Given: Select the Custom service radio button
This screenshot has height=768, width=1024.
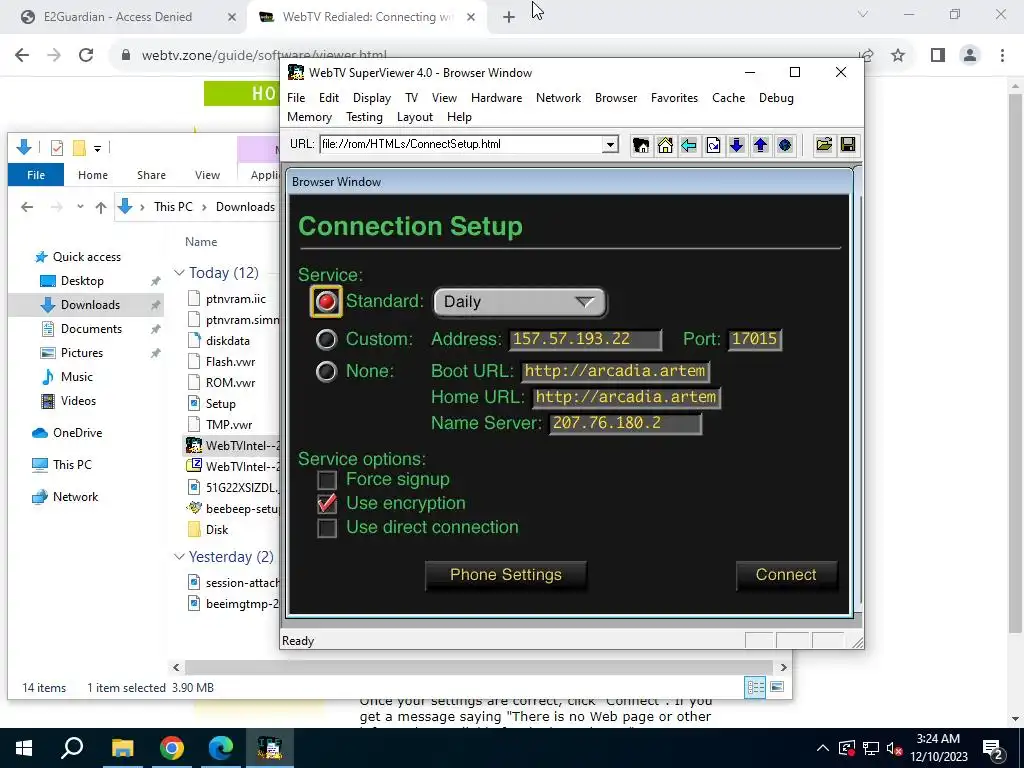Looking at the screenshot, I should [326, 339].
